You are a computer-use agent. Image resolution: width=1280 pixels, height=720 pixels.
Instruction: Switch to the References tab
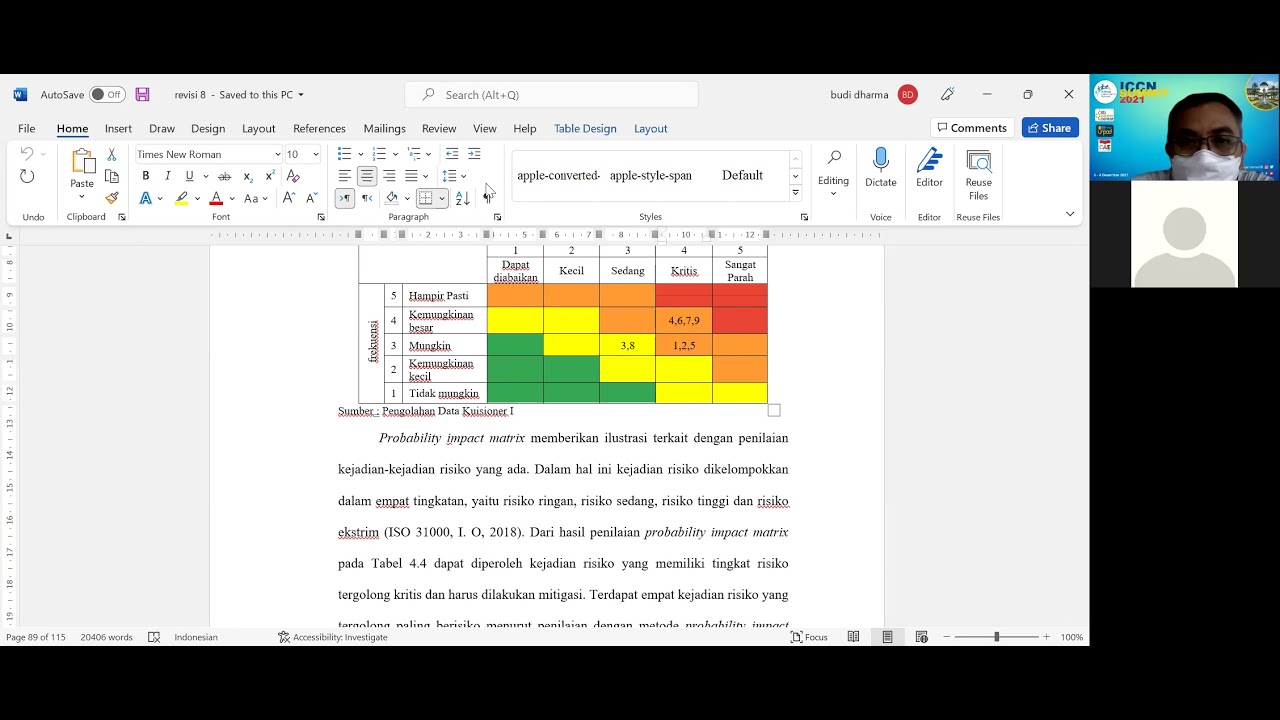click(319, 128)
